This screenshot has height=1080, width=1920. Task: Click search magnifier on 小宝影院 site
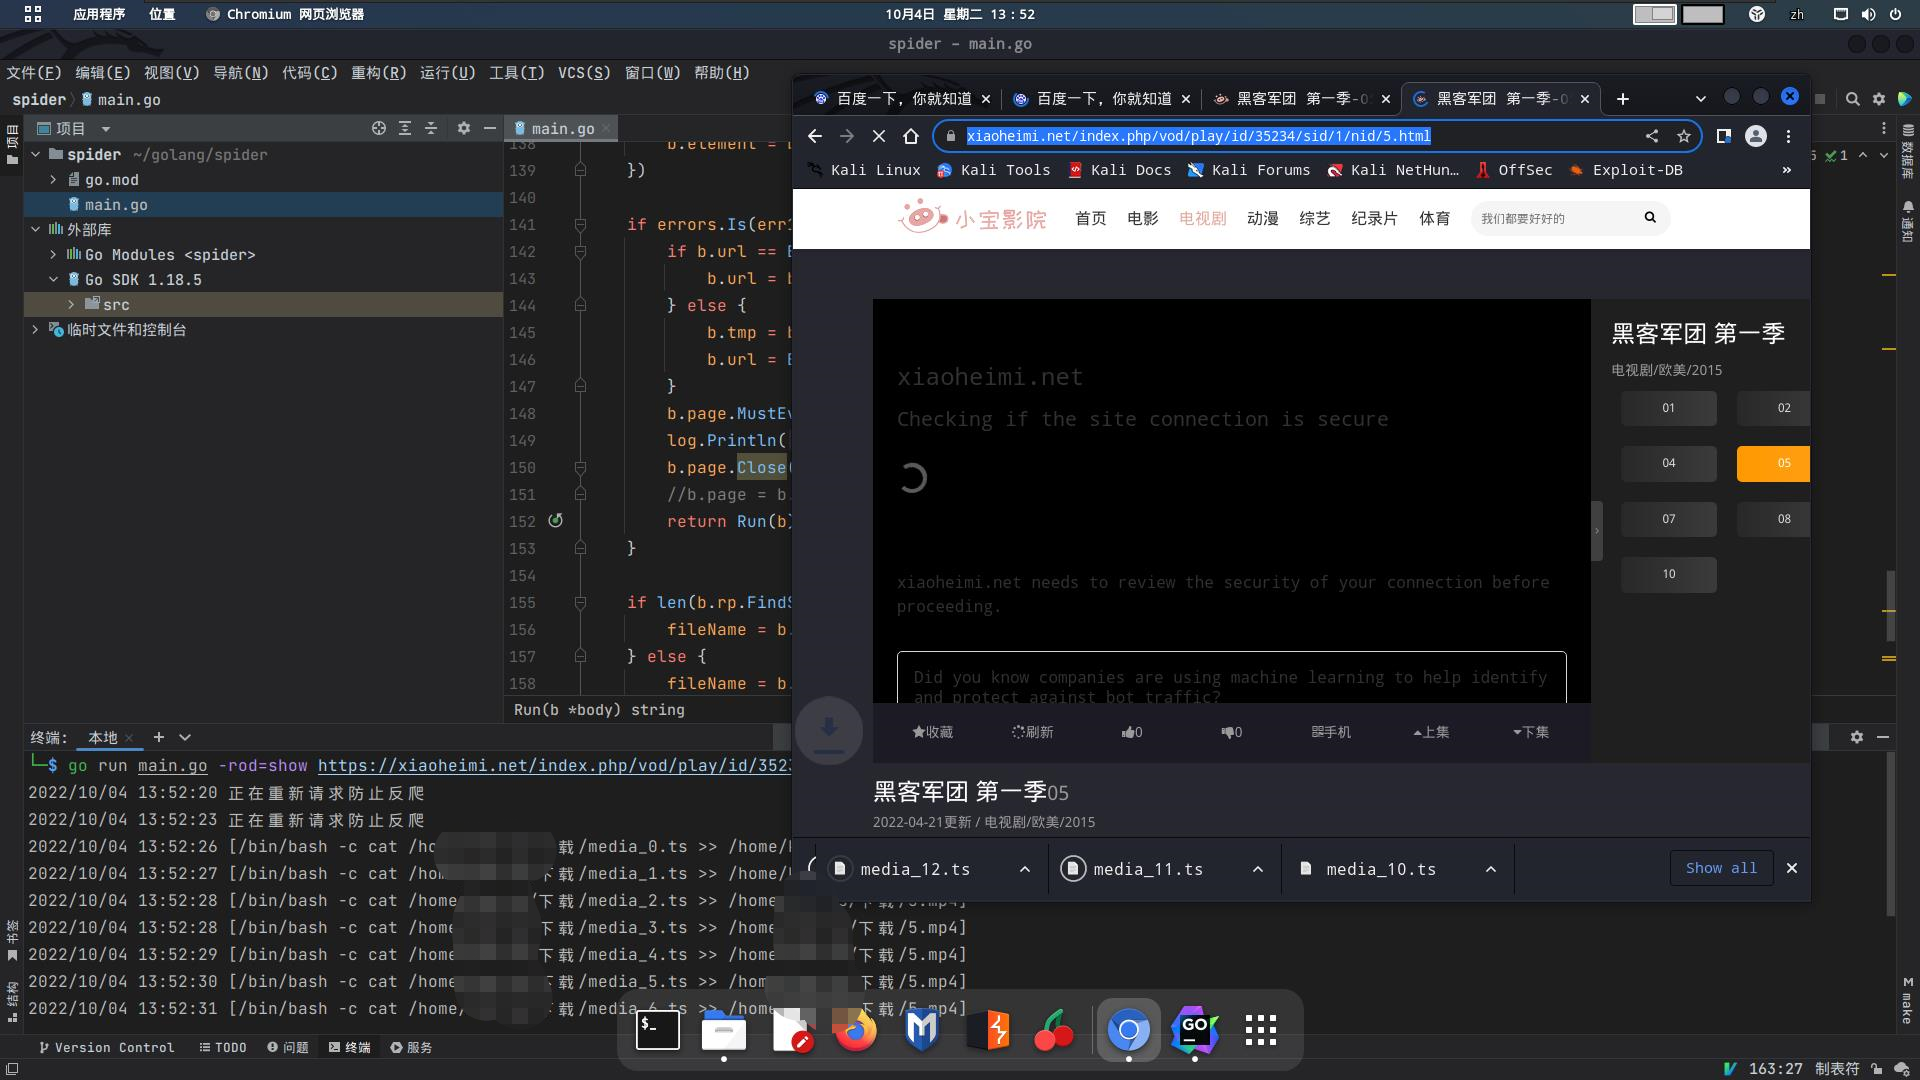point(1650,217)
